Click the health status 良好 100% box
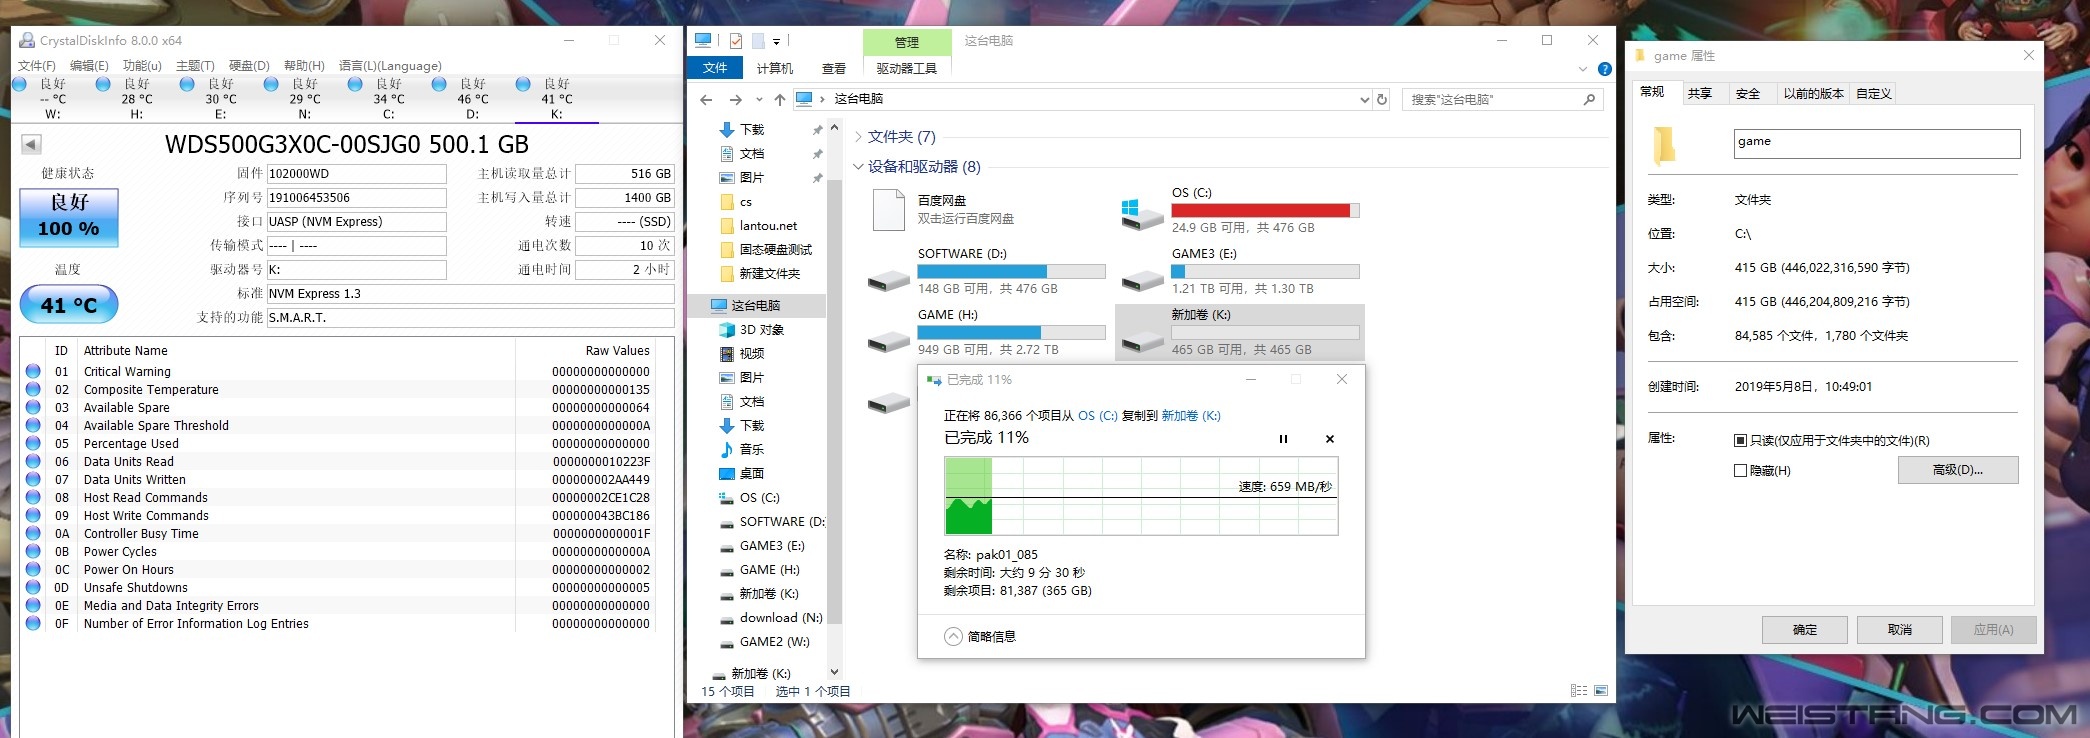 (69, 217)
